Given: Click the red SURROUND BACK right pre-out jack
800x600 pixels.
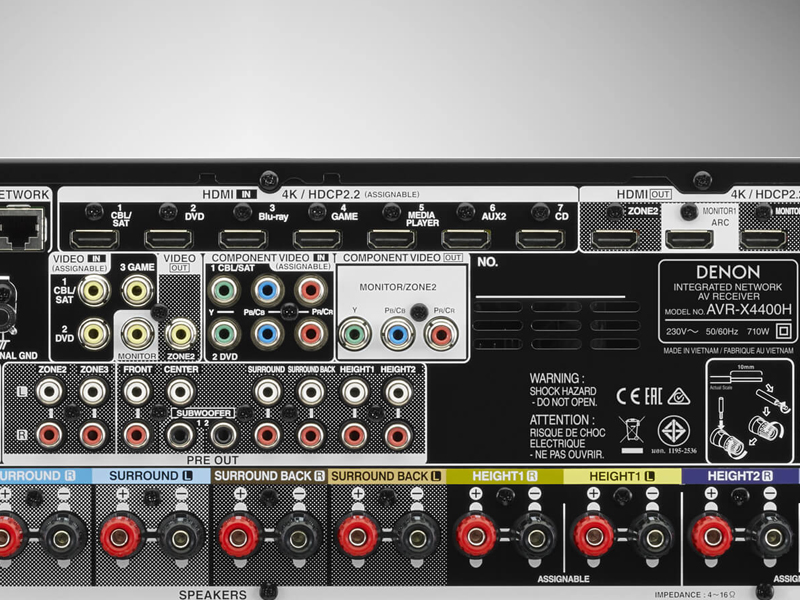Looking at the screenshot, I should (311, 435).
